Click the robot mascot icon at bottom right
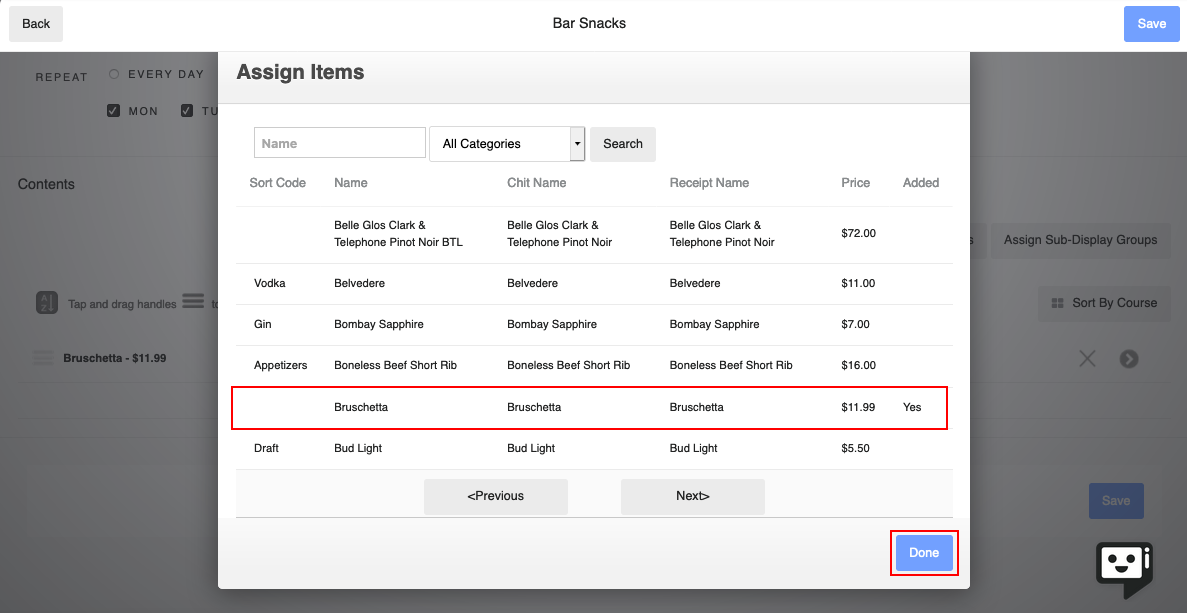The width and height of the screenshot is (1187, 613). [x=1124, y=569]
